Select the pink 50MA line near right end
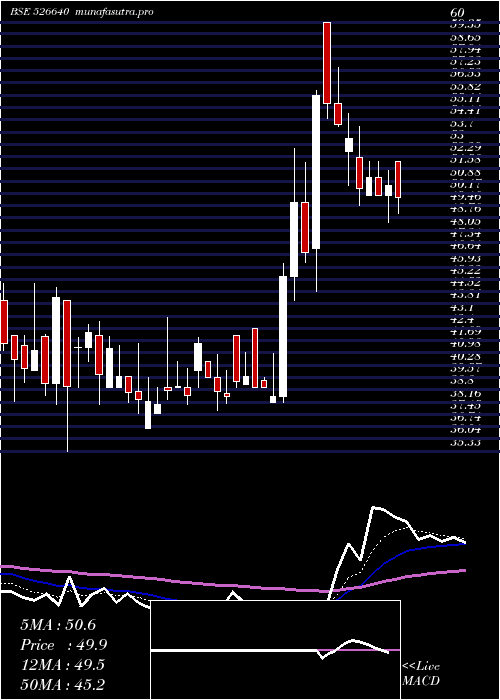500x700 pixels. pos(455,571)
